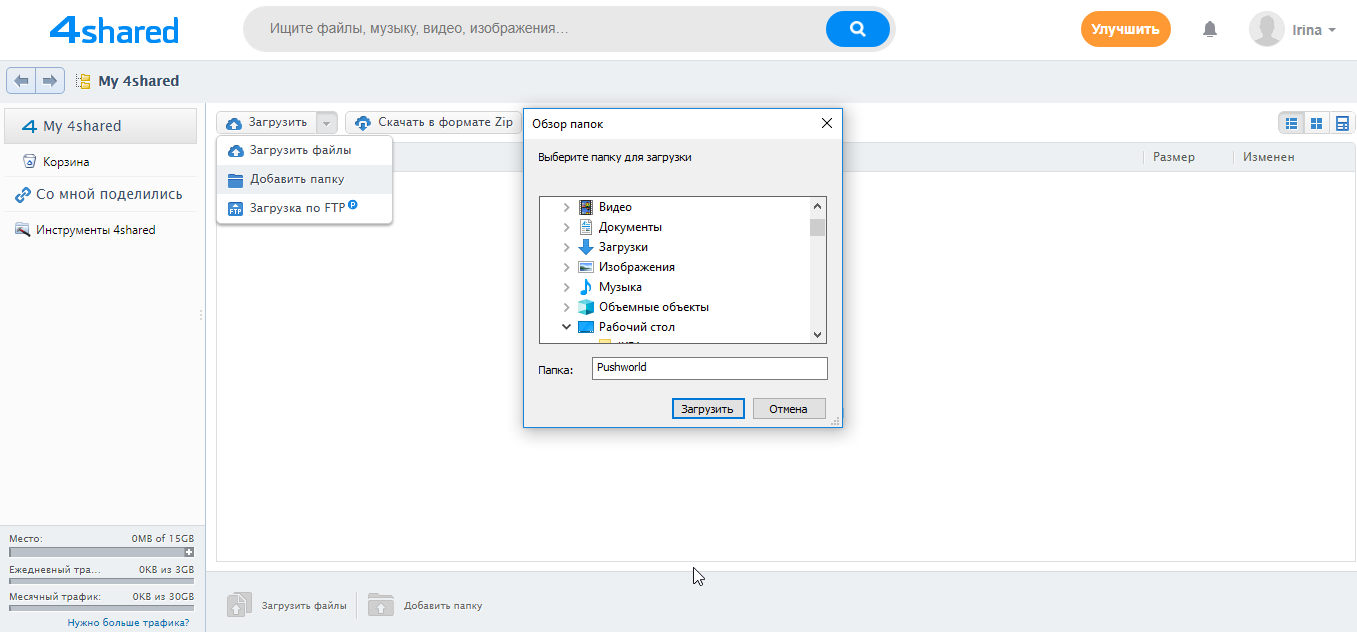Screen dimensions: 1357x632
Task: Expand the Изображения tree node
Action: tap(566, 267)
